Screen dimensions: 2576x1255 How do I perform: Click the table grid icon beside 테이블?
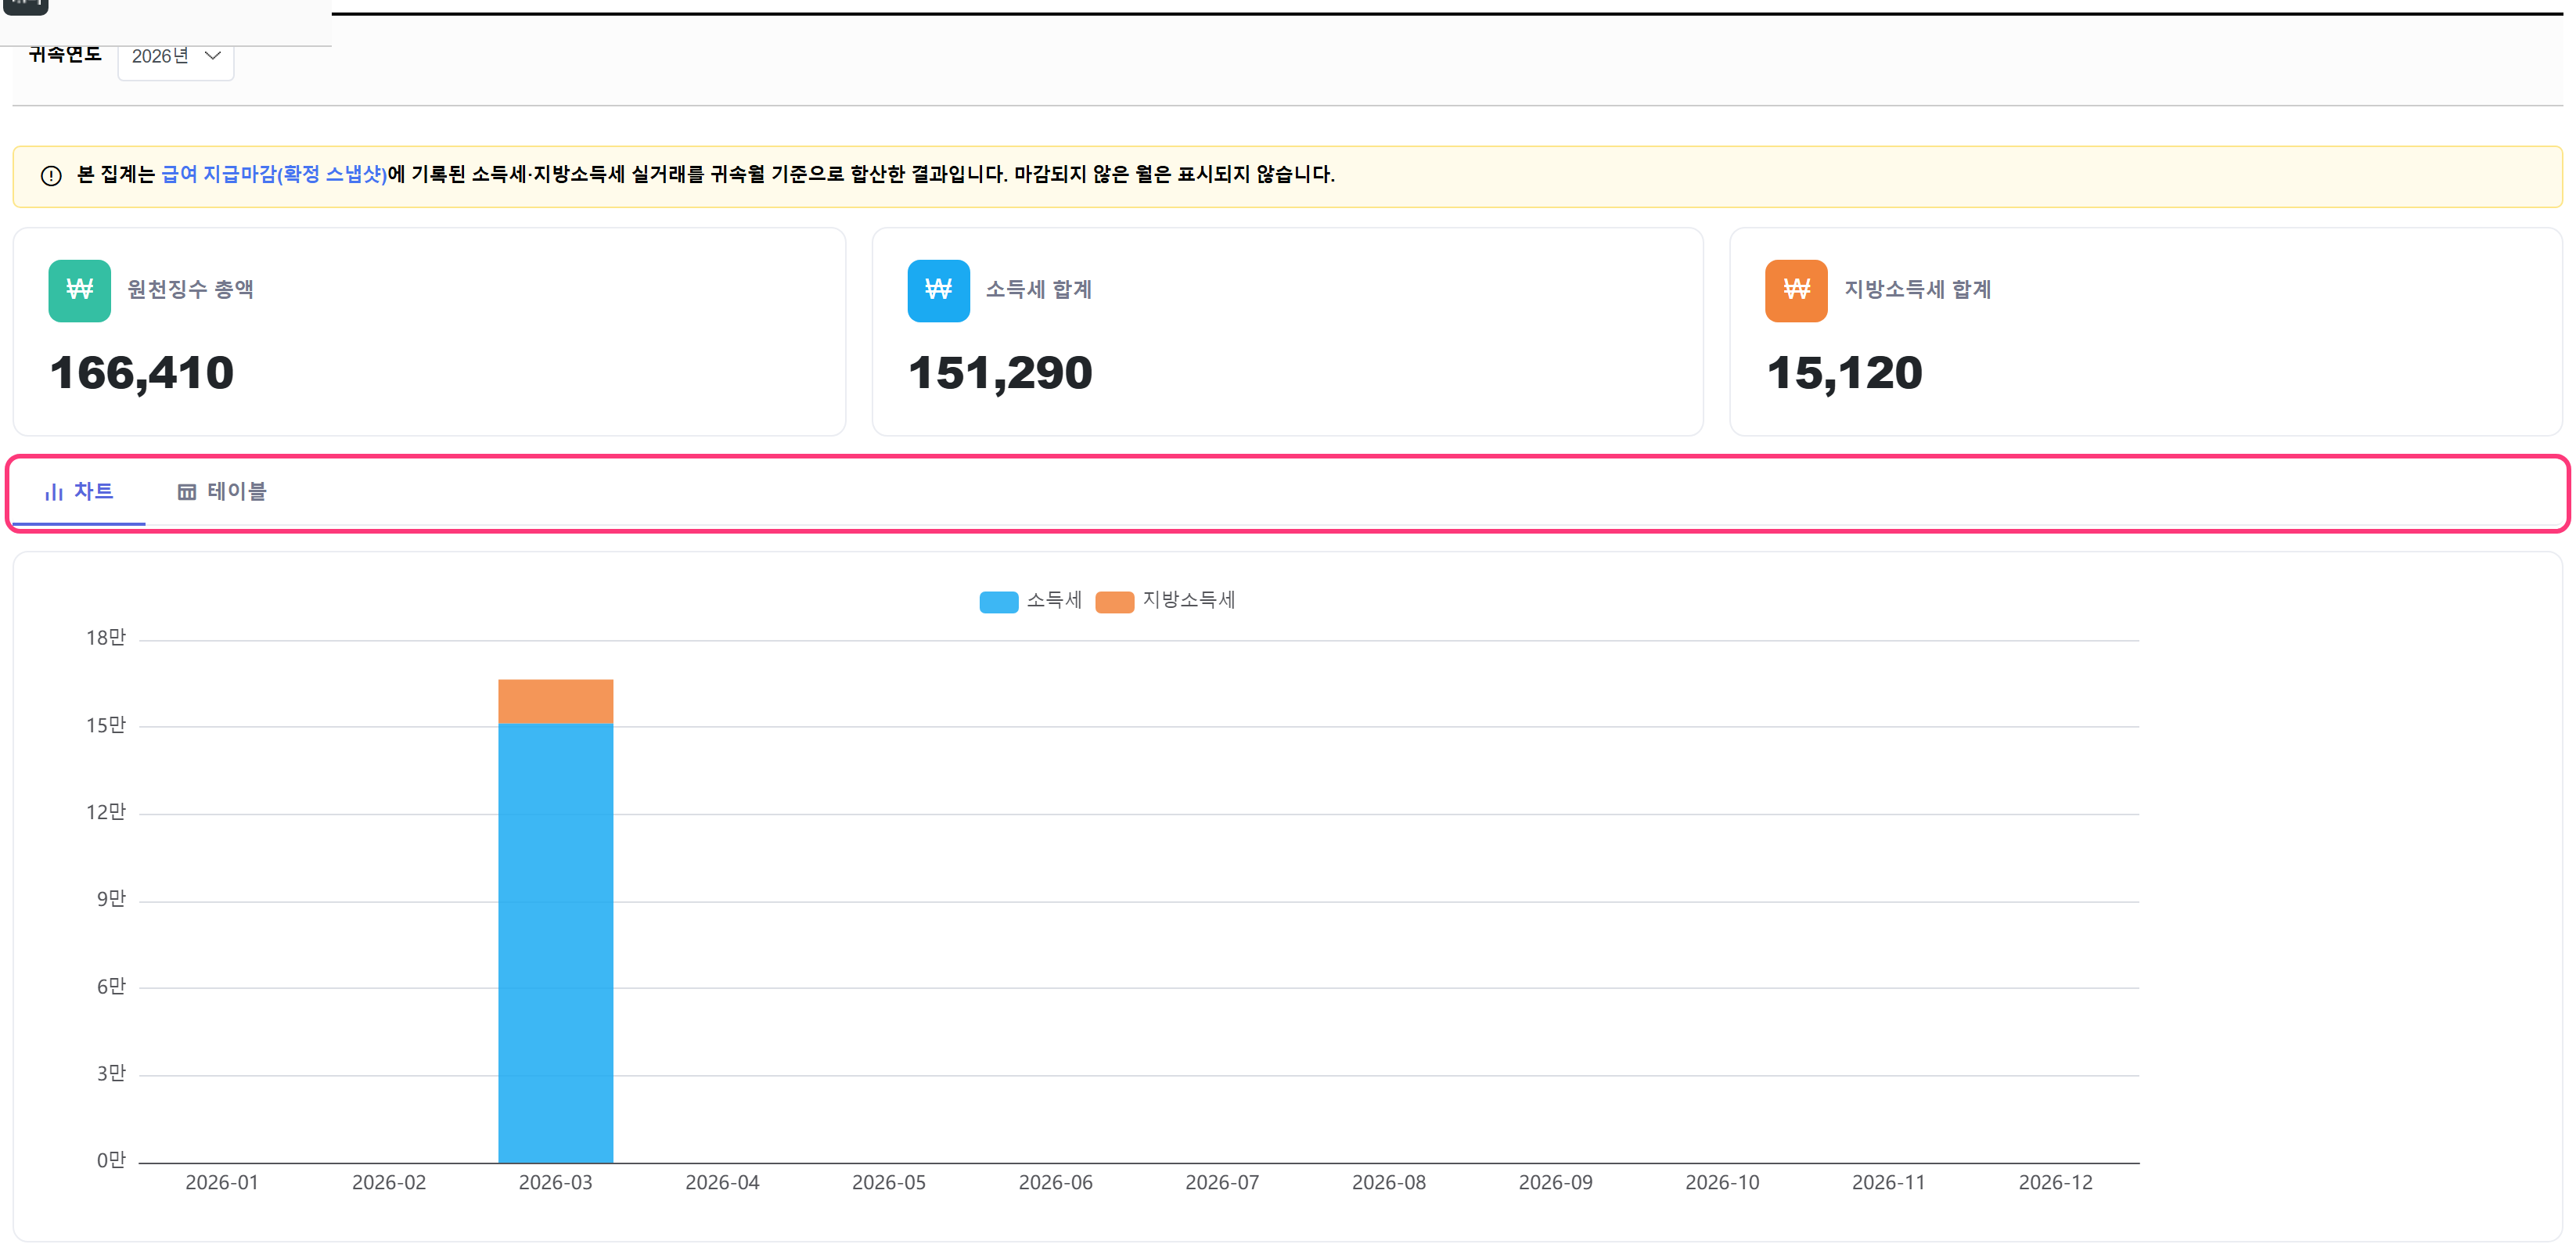click(x=187, y=492)
